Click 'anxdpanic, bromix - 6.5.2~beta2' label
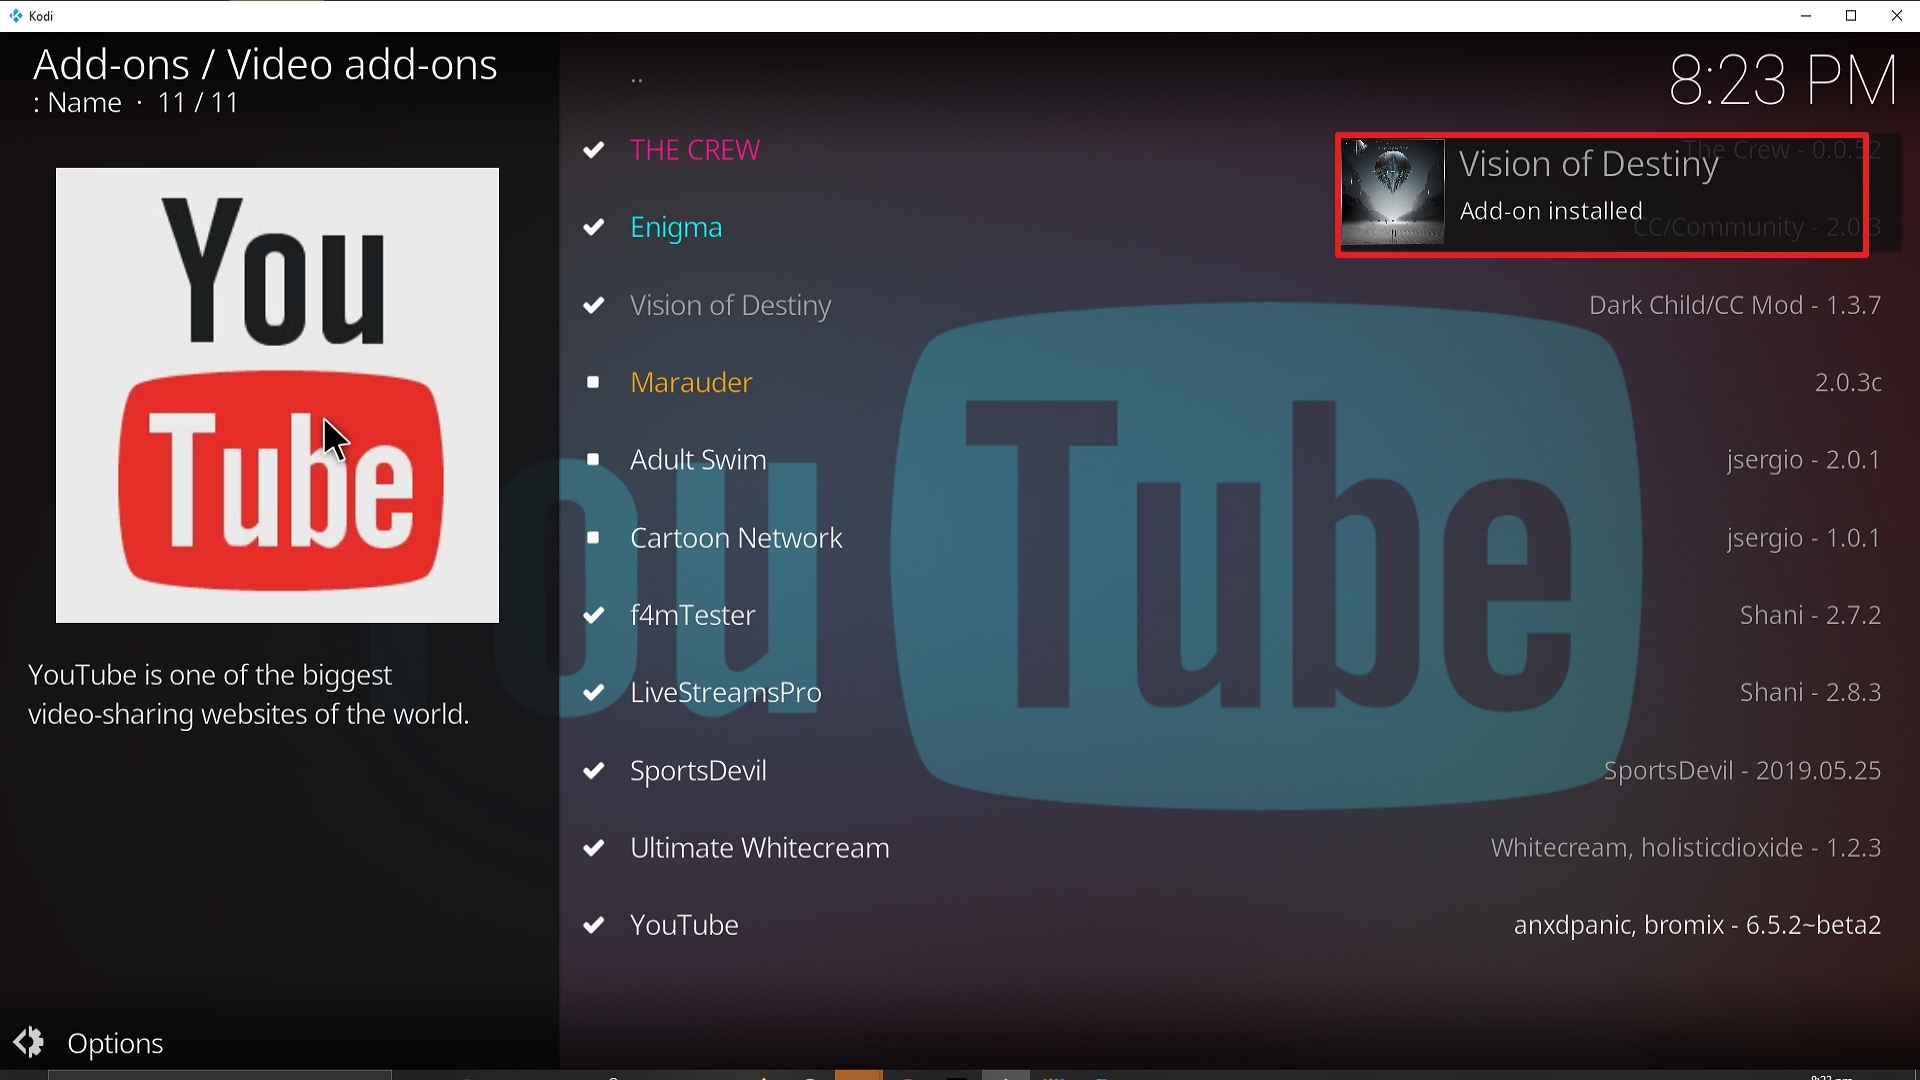Image resolution: width=1920 pixels, height=1080 pixels. click(1698, 926)
